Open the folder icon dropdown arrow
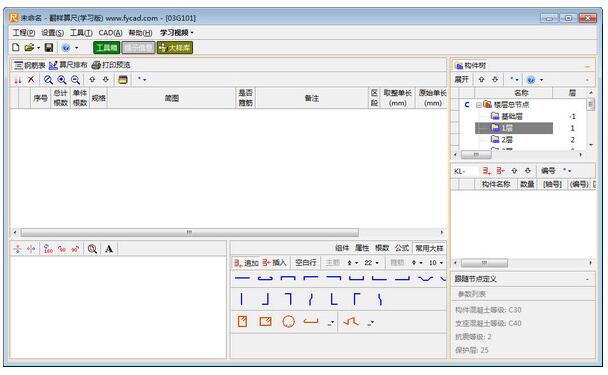The height and width of the screenshot is (375, 608). pyautogui.click(x=38, y=48)
